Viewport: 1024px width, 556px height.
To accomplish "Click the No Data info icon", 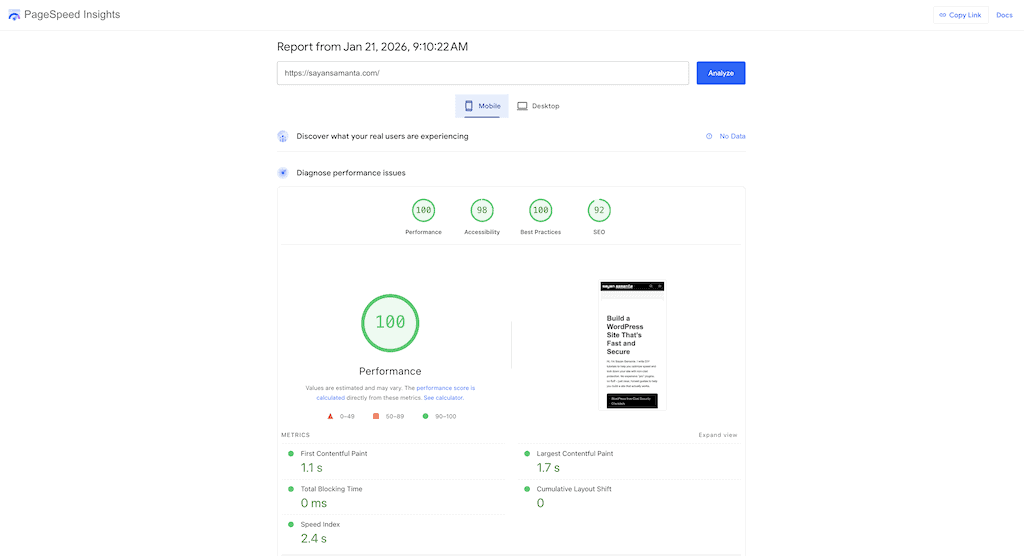I will pos(709,137).
